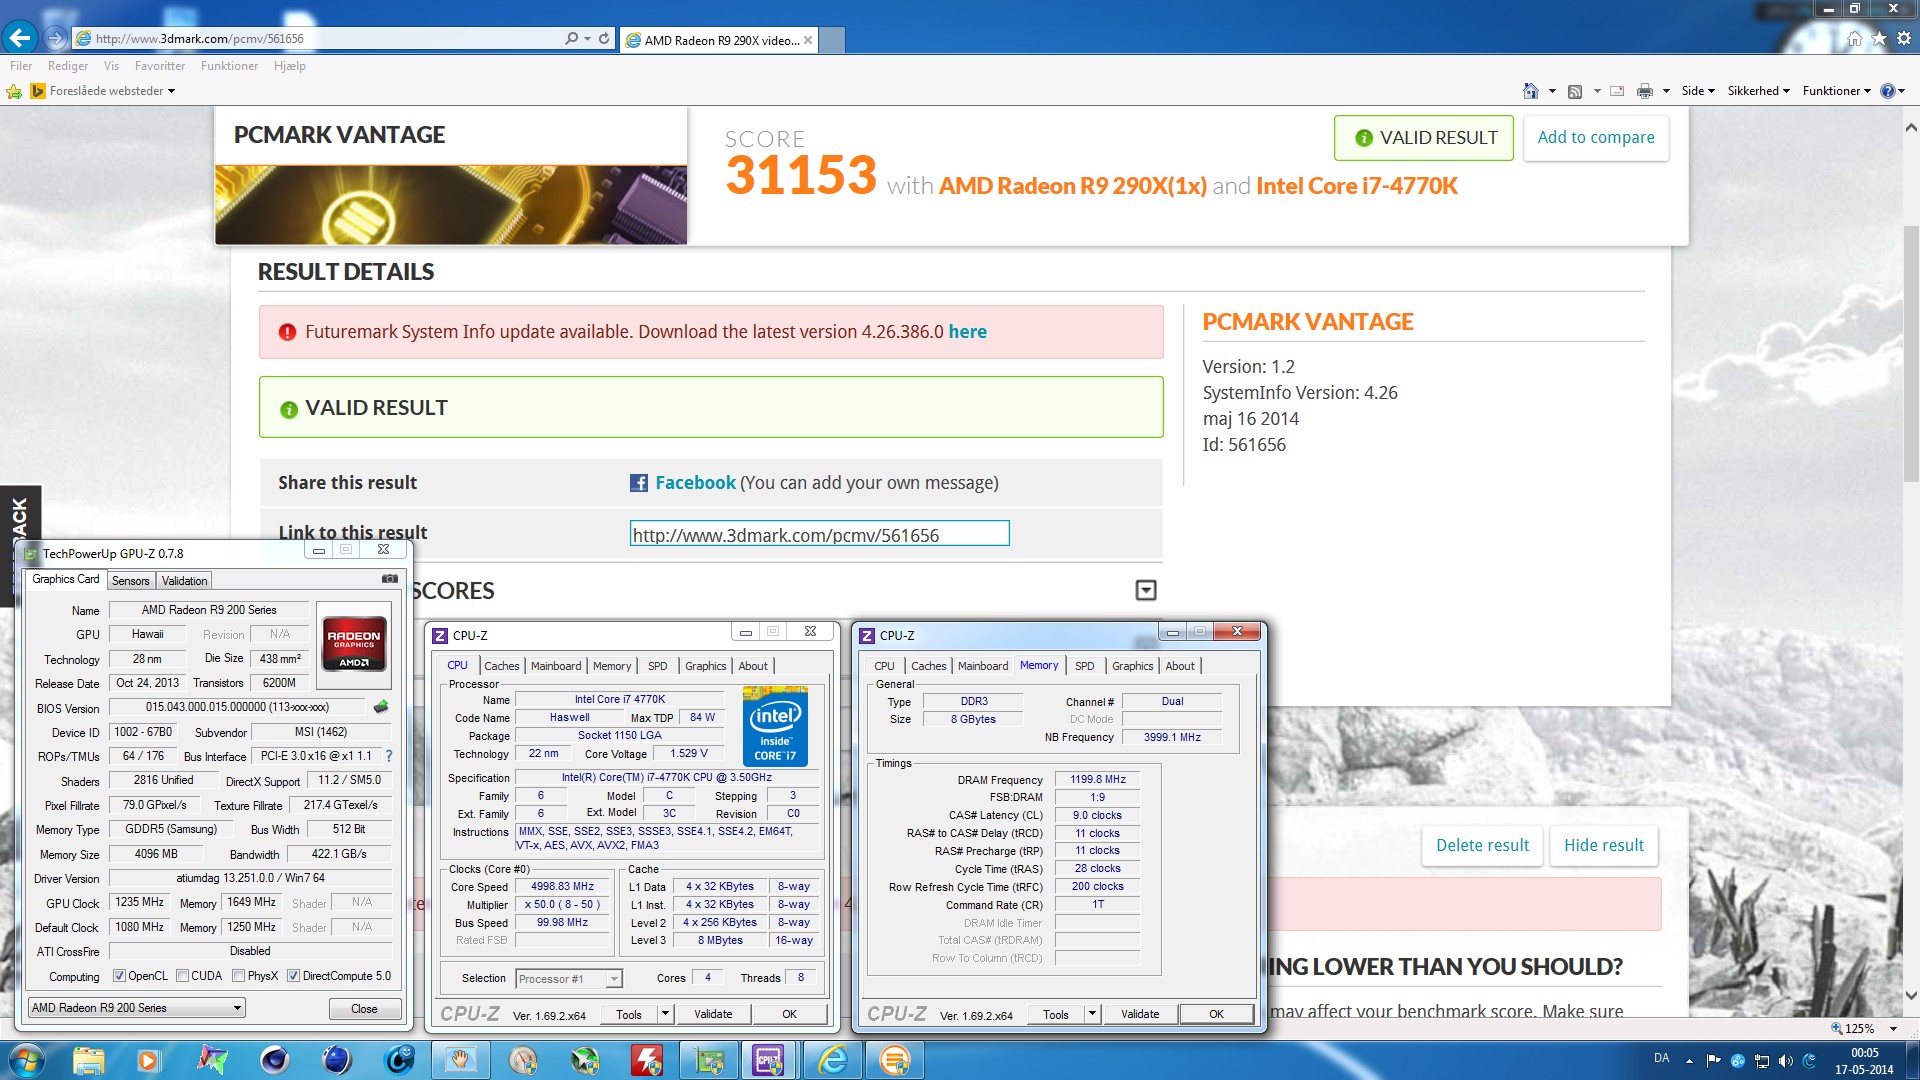Click GPU-Z screenshot camera icon

coord(390,579)
